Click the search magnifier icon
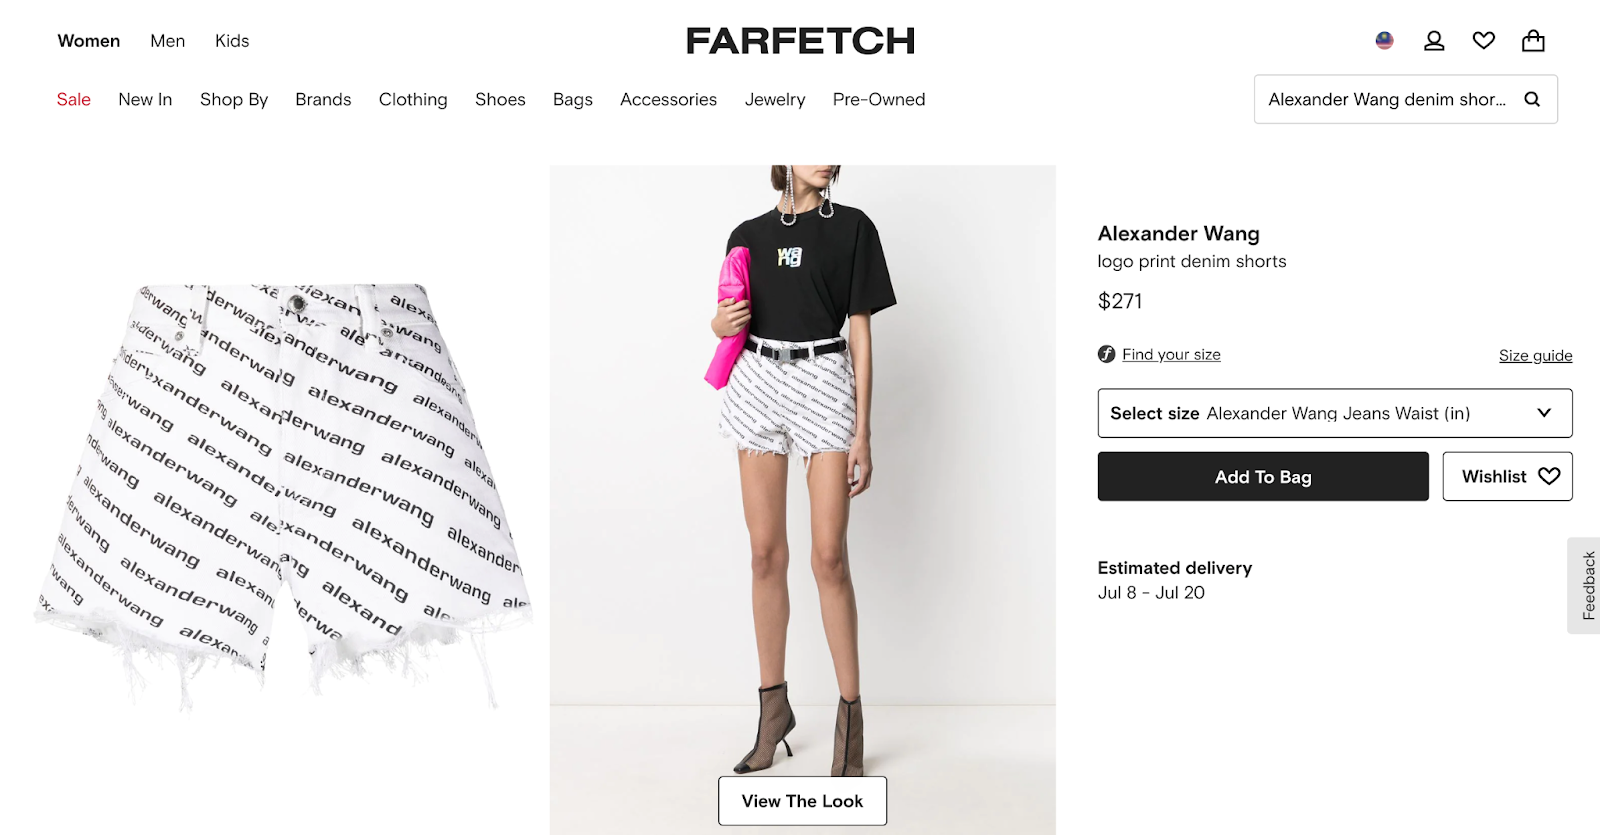 (1532, 99)
